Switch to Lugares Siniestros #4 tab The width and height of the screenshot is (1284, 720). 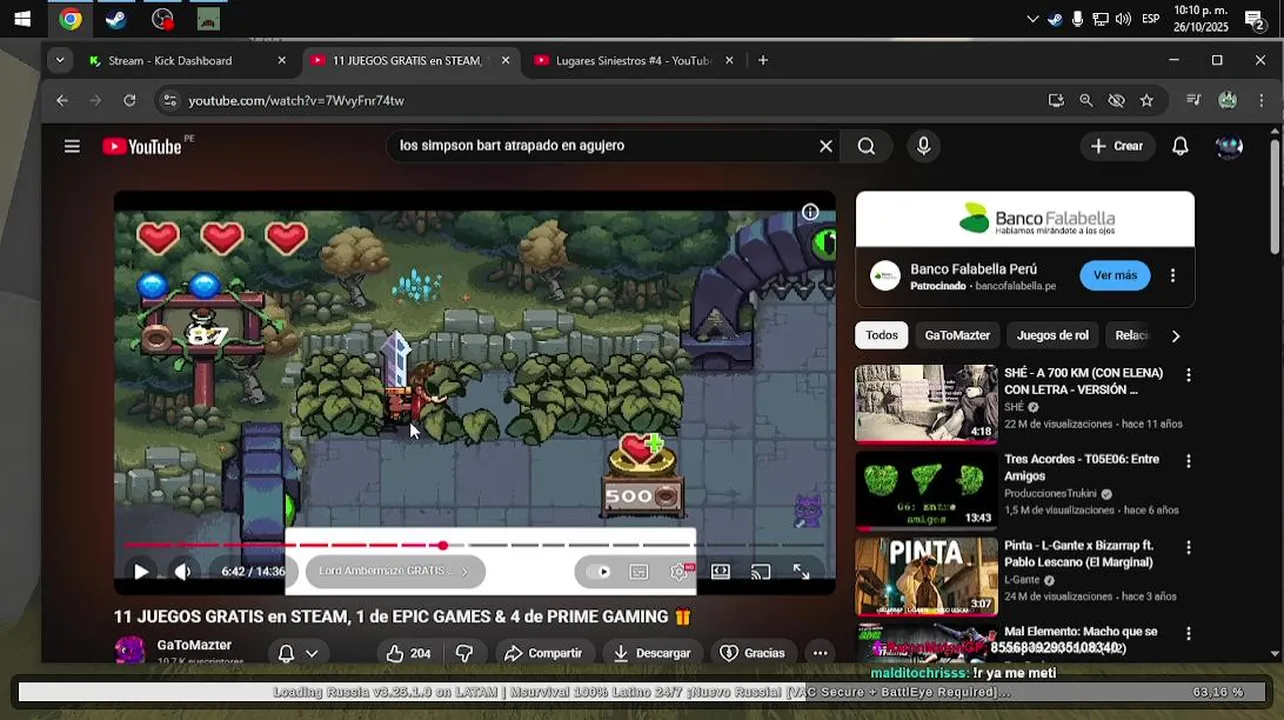click(633, 61)
